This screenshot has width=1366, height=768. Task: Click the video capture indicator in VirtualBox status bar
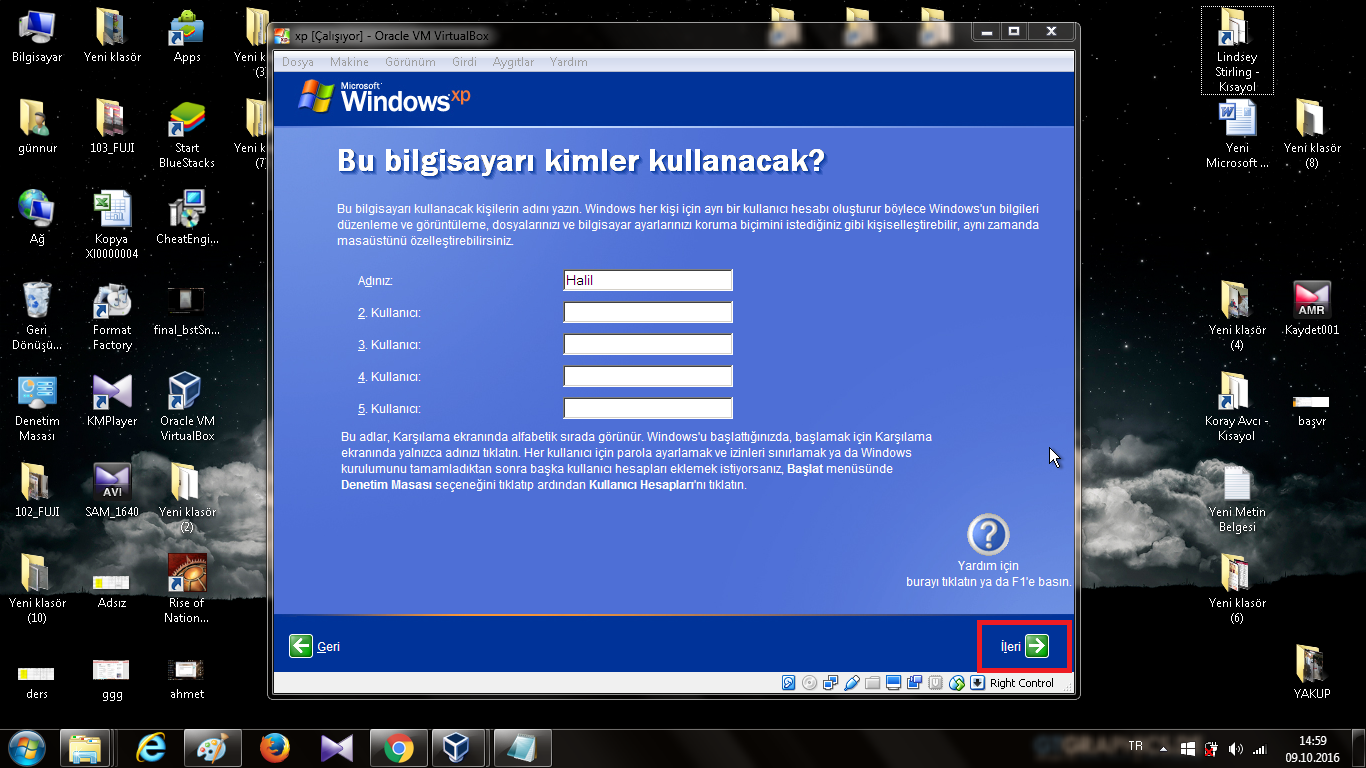pos(915,683)
